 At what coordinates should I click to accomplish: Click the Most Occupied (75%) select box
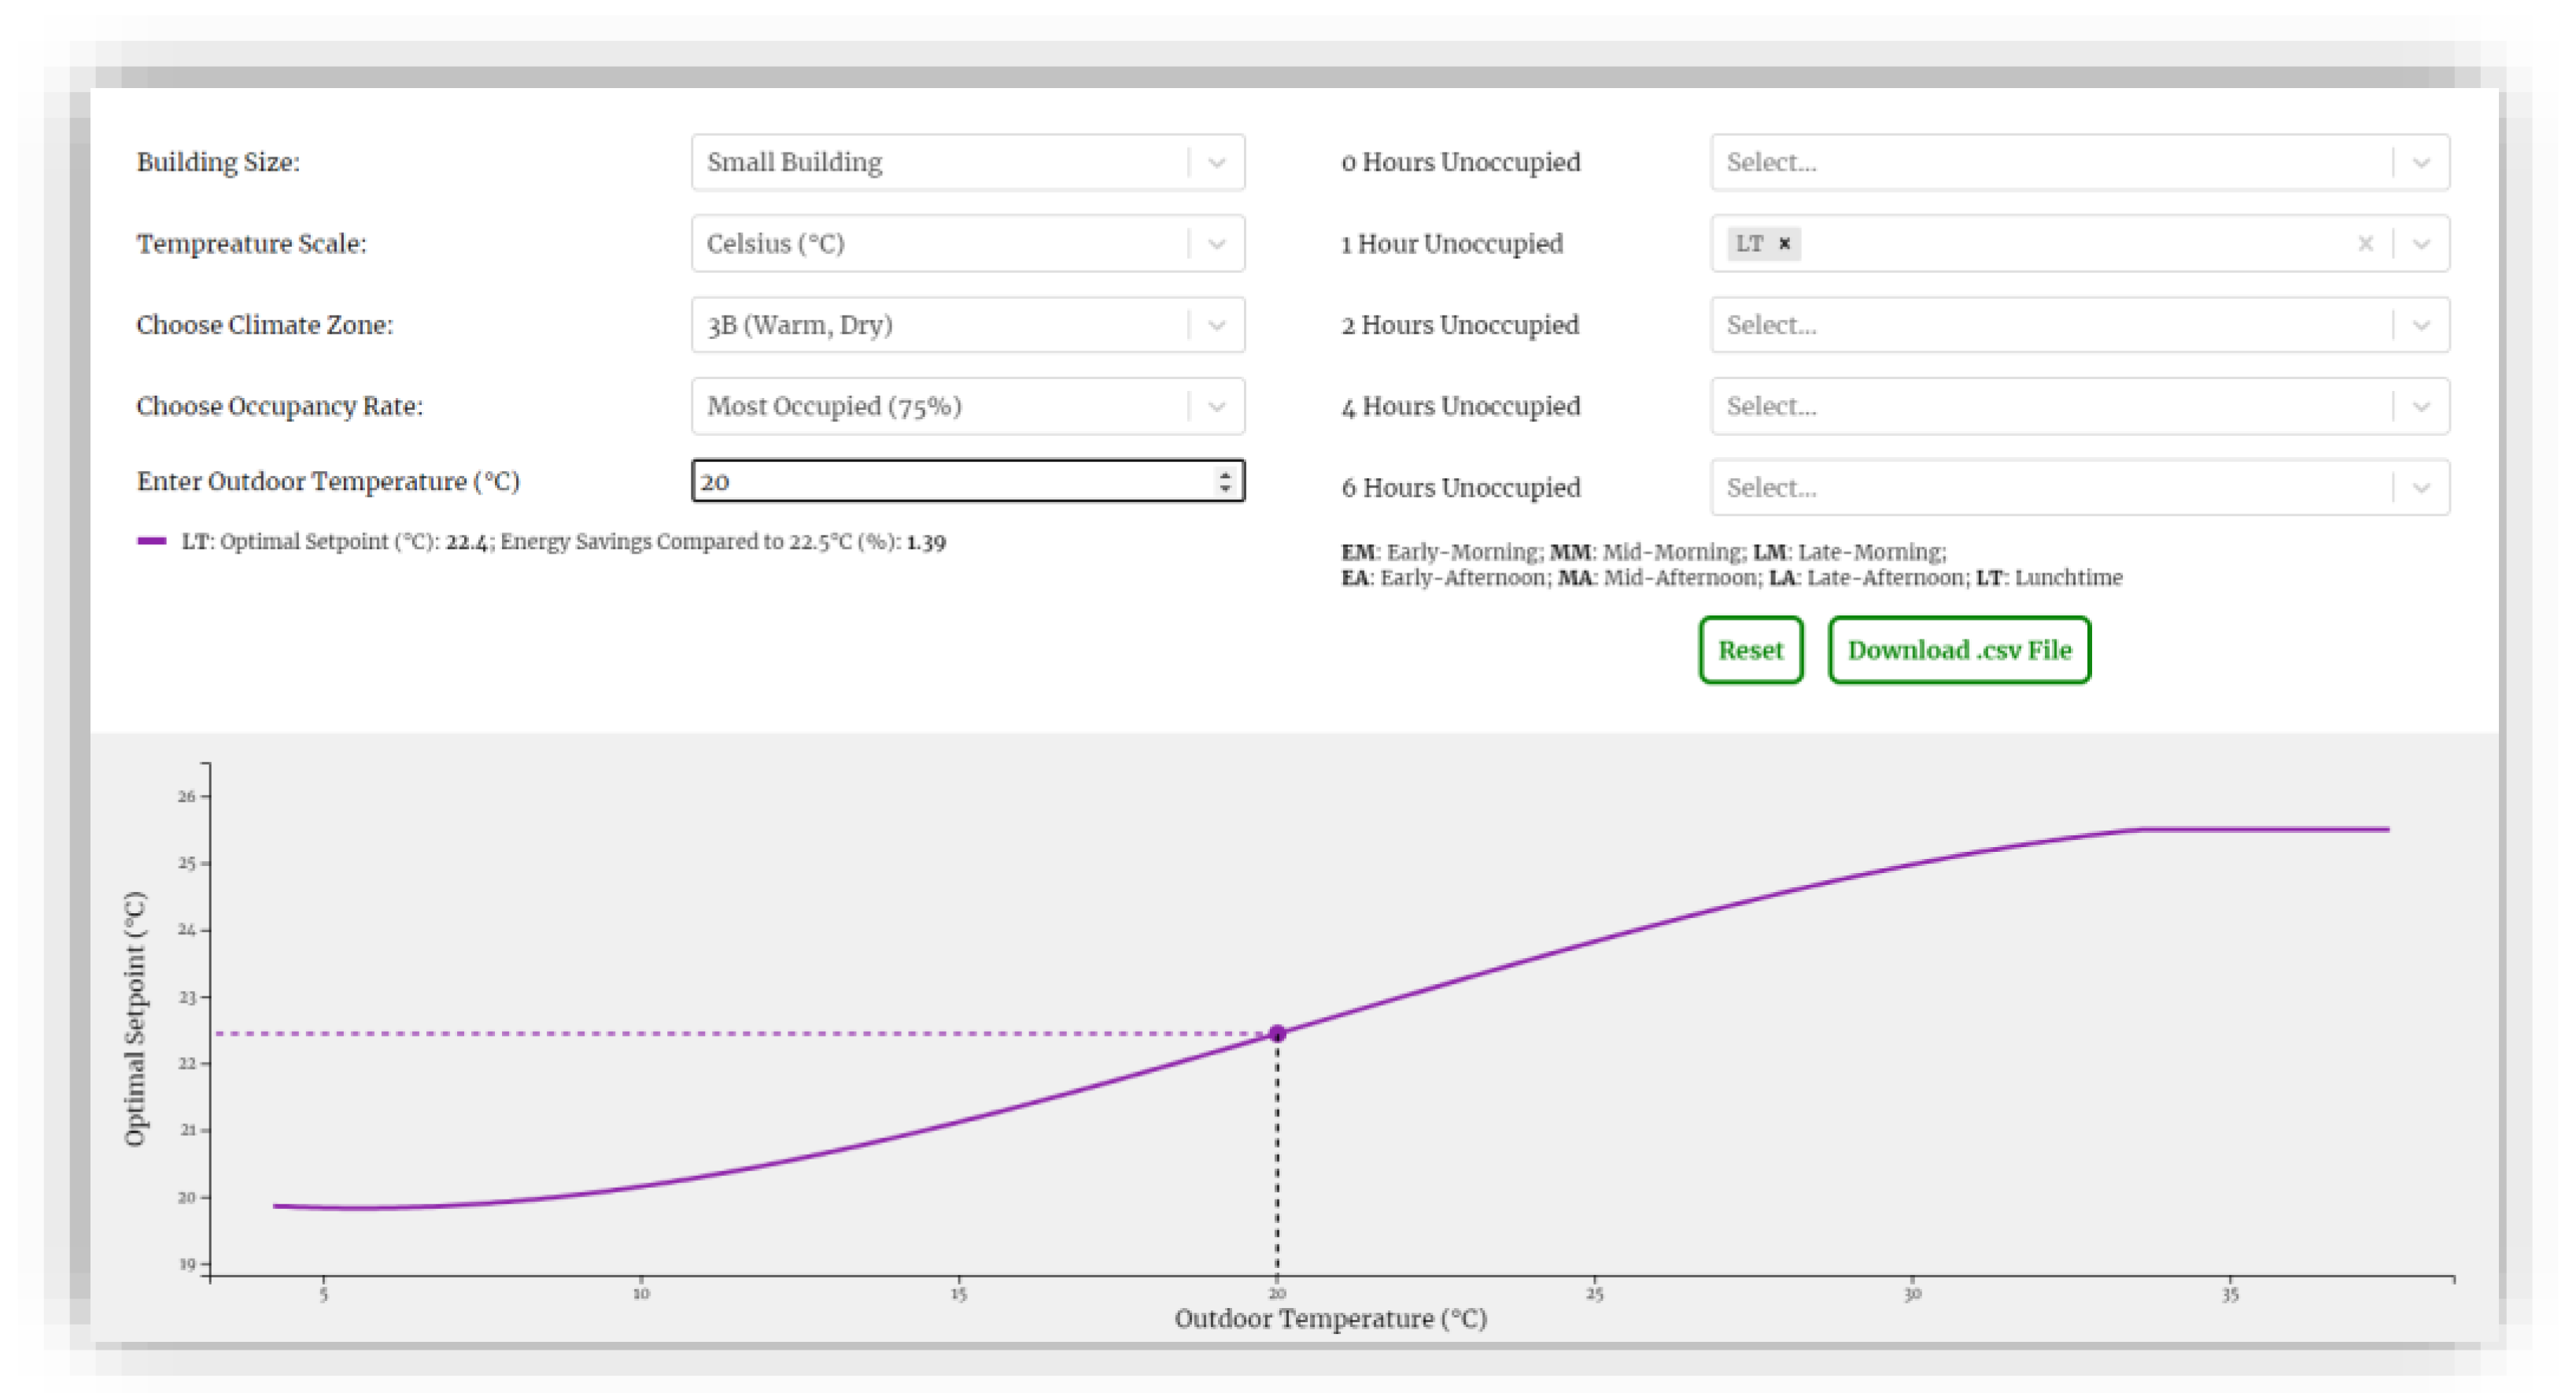tap(935, 406)
